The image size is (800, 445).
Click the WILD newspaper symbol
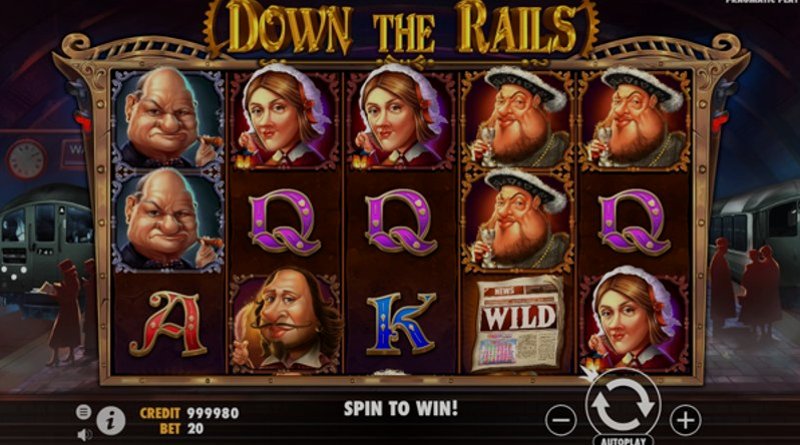519,323
